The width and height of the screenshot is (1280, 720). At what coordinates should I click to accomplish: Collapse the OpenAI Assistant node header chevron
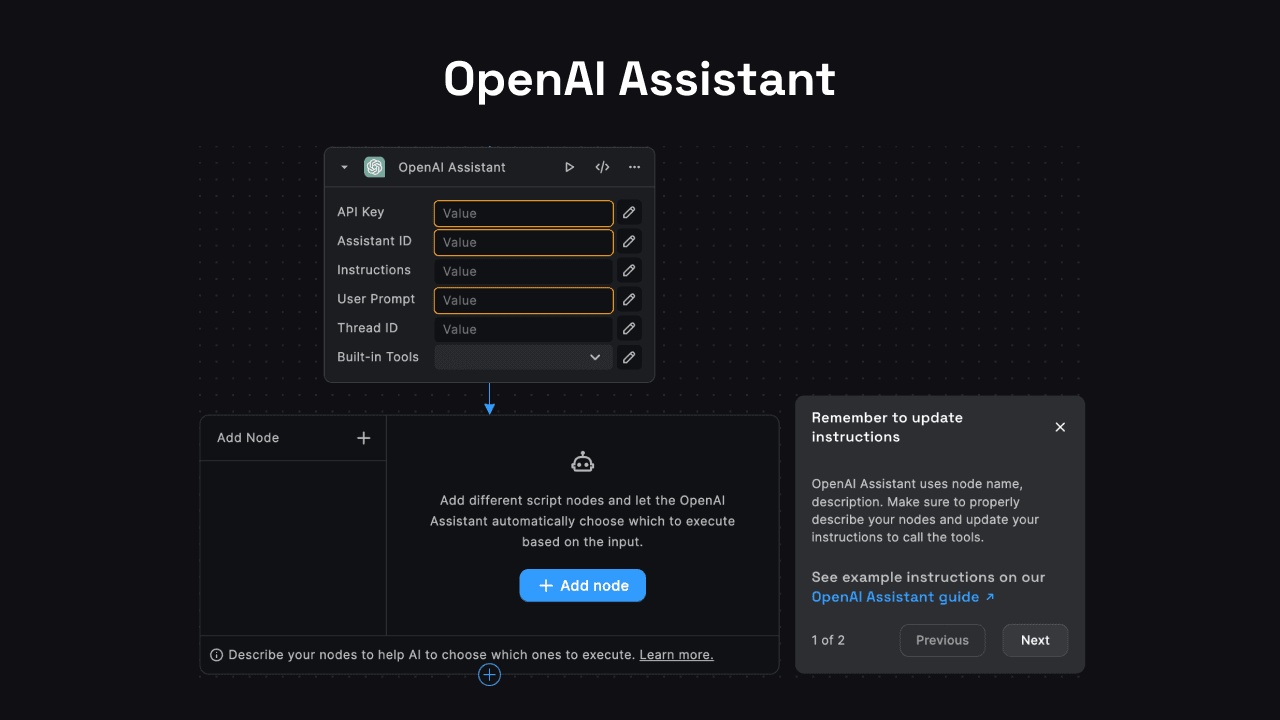pyautogui.click(x=344, y=167)
